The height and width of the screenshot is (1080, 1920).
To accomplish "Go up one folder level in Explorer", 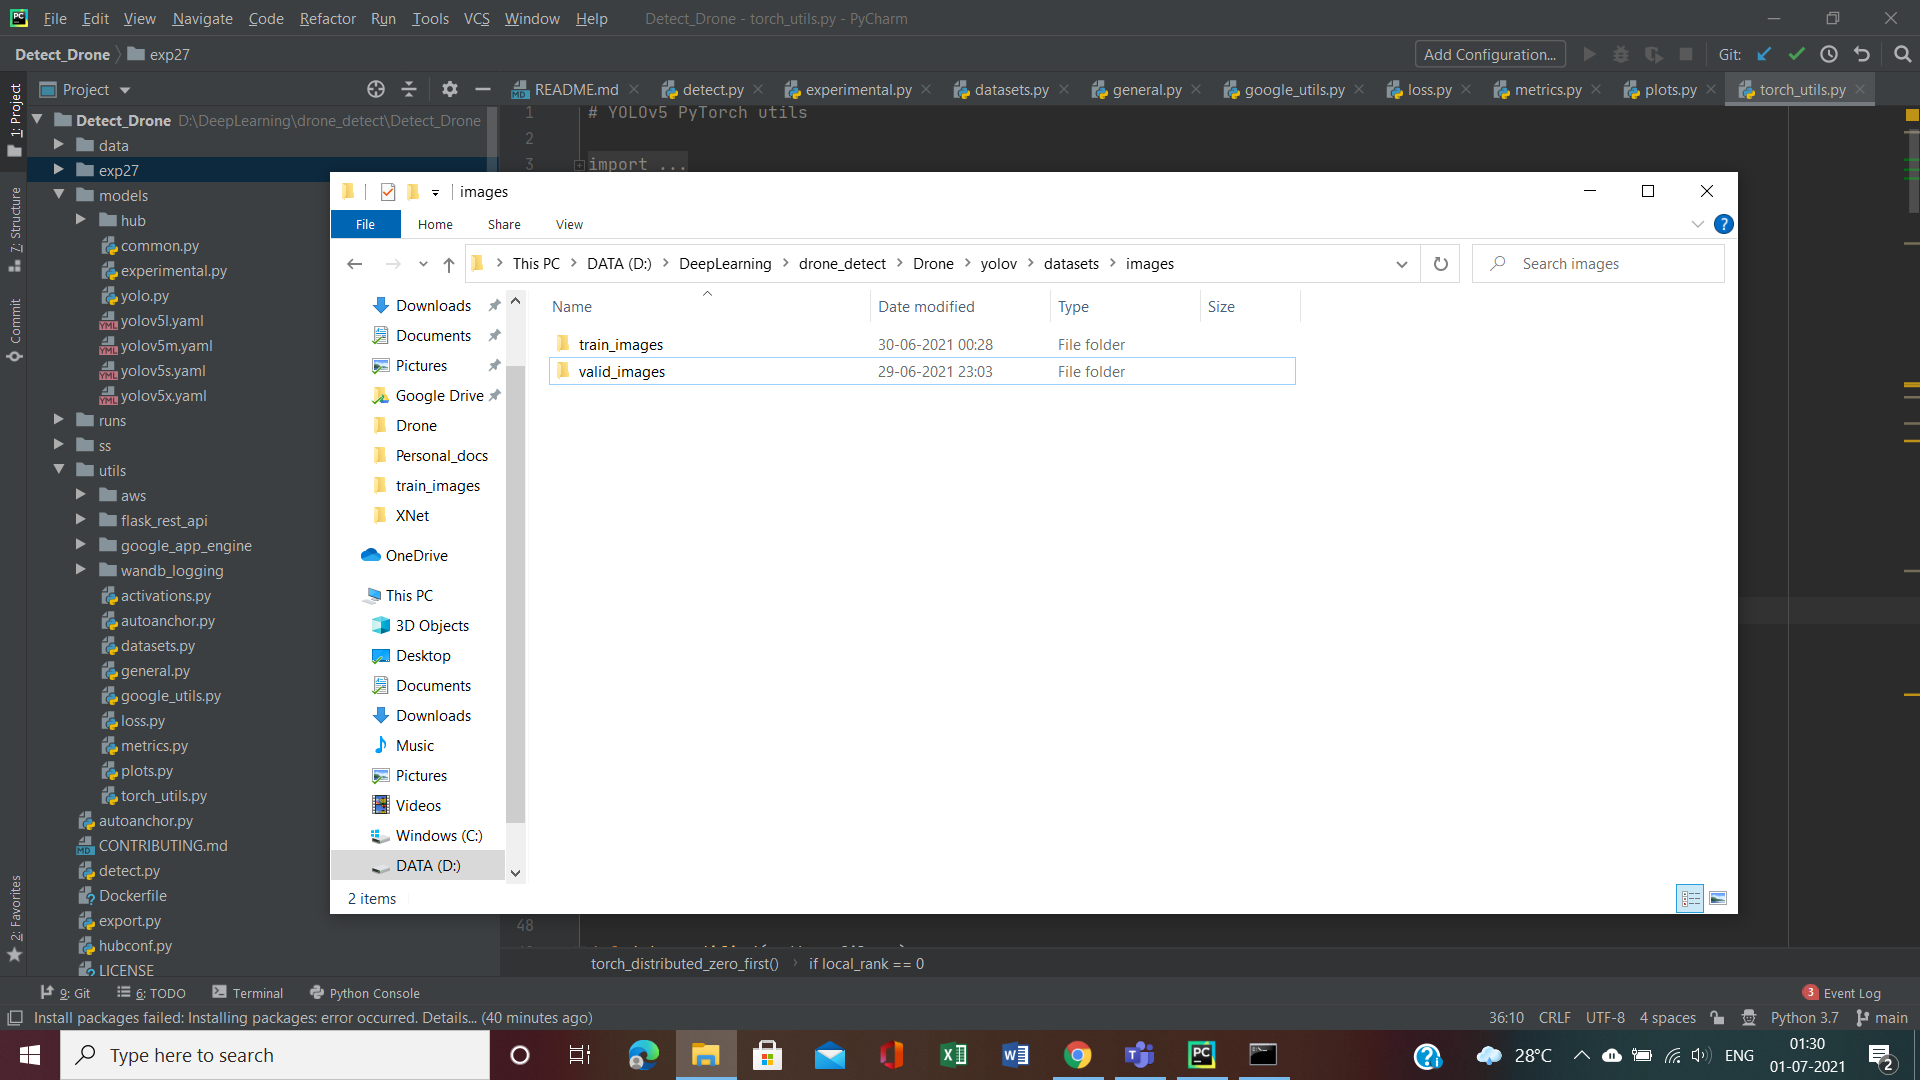I will 449,264.
